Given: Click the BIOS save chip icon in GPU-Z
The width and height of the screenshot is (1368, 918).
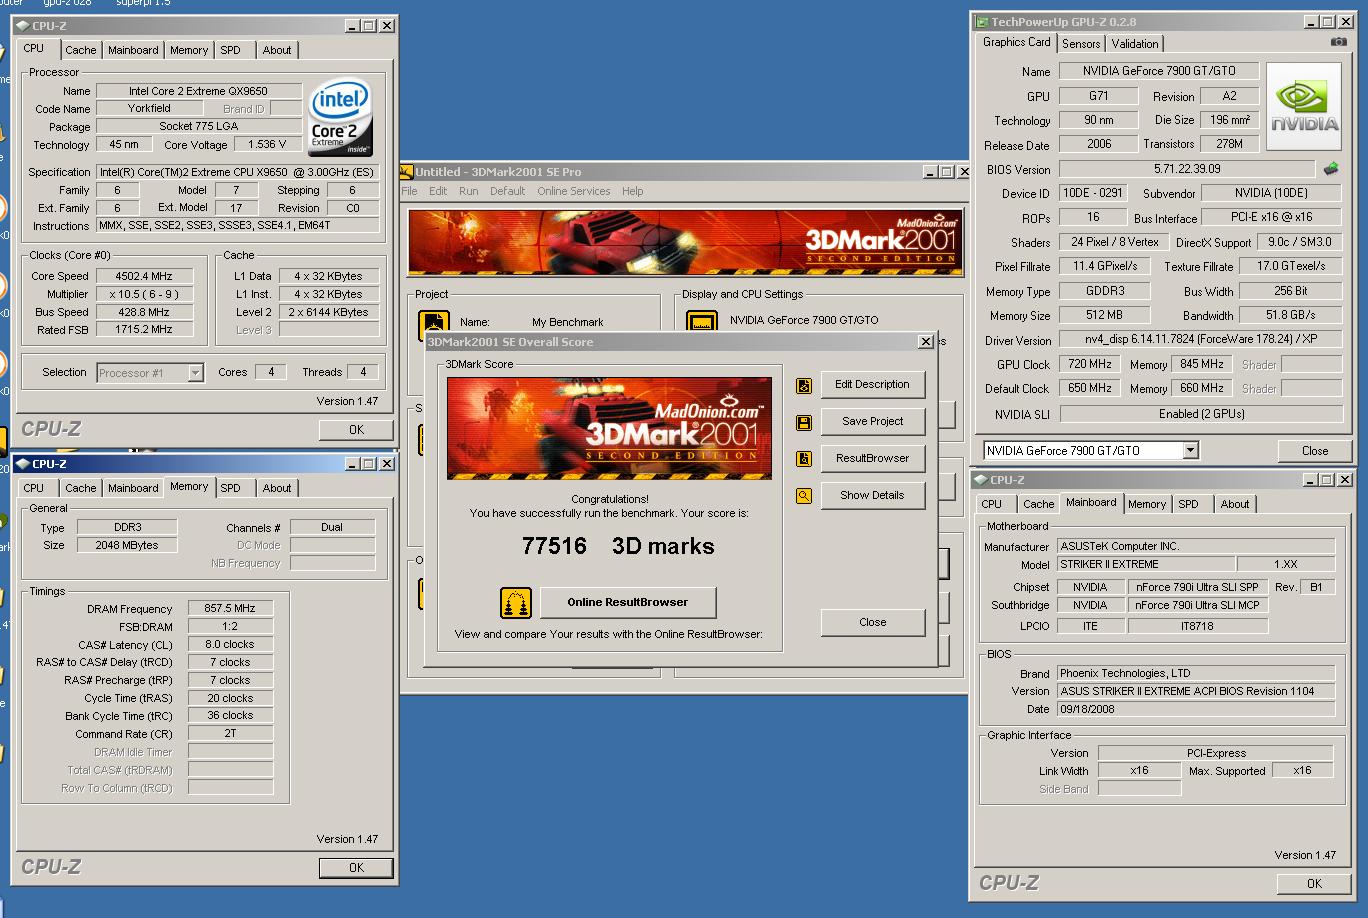Looking at the screenshot, I should pyautogui.click(x=1331, y=169).
